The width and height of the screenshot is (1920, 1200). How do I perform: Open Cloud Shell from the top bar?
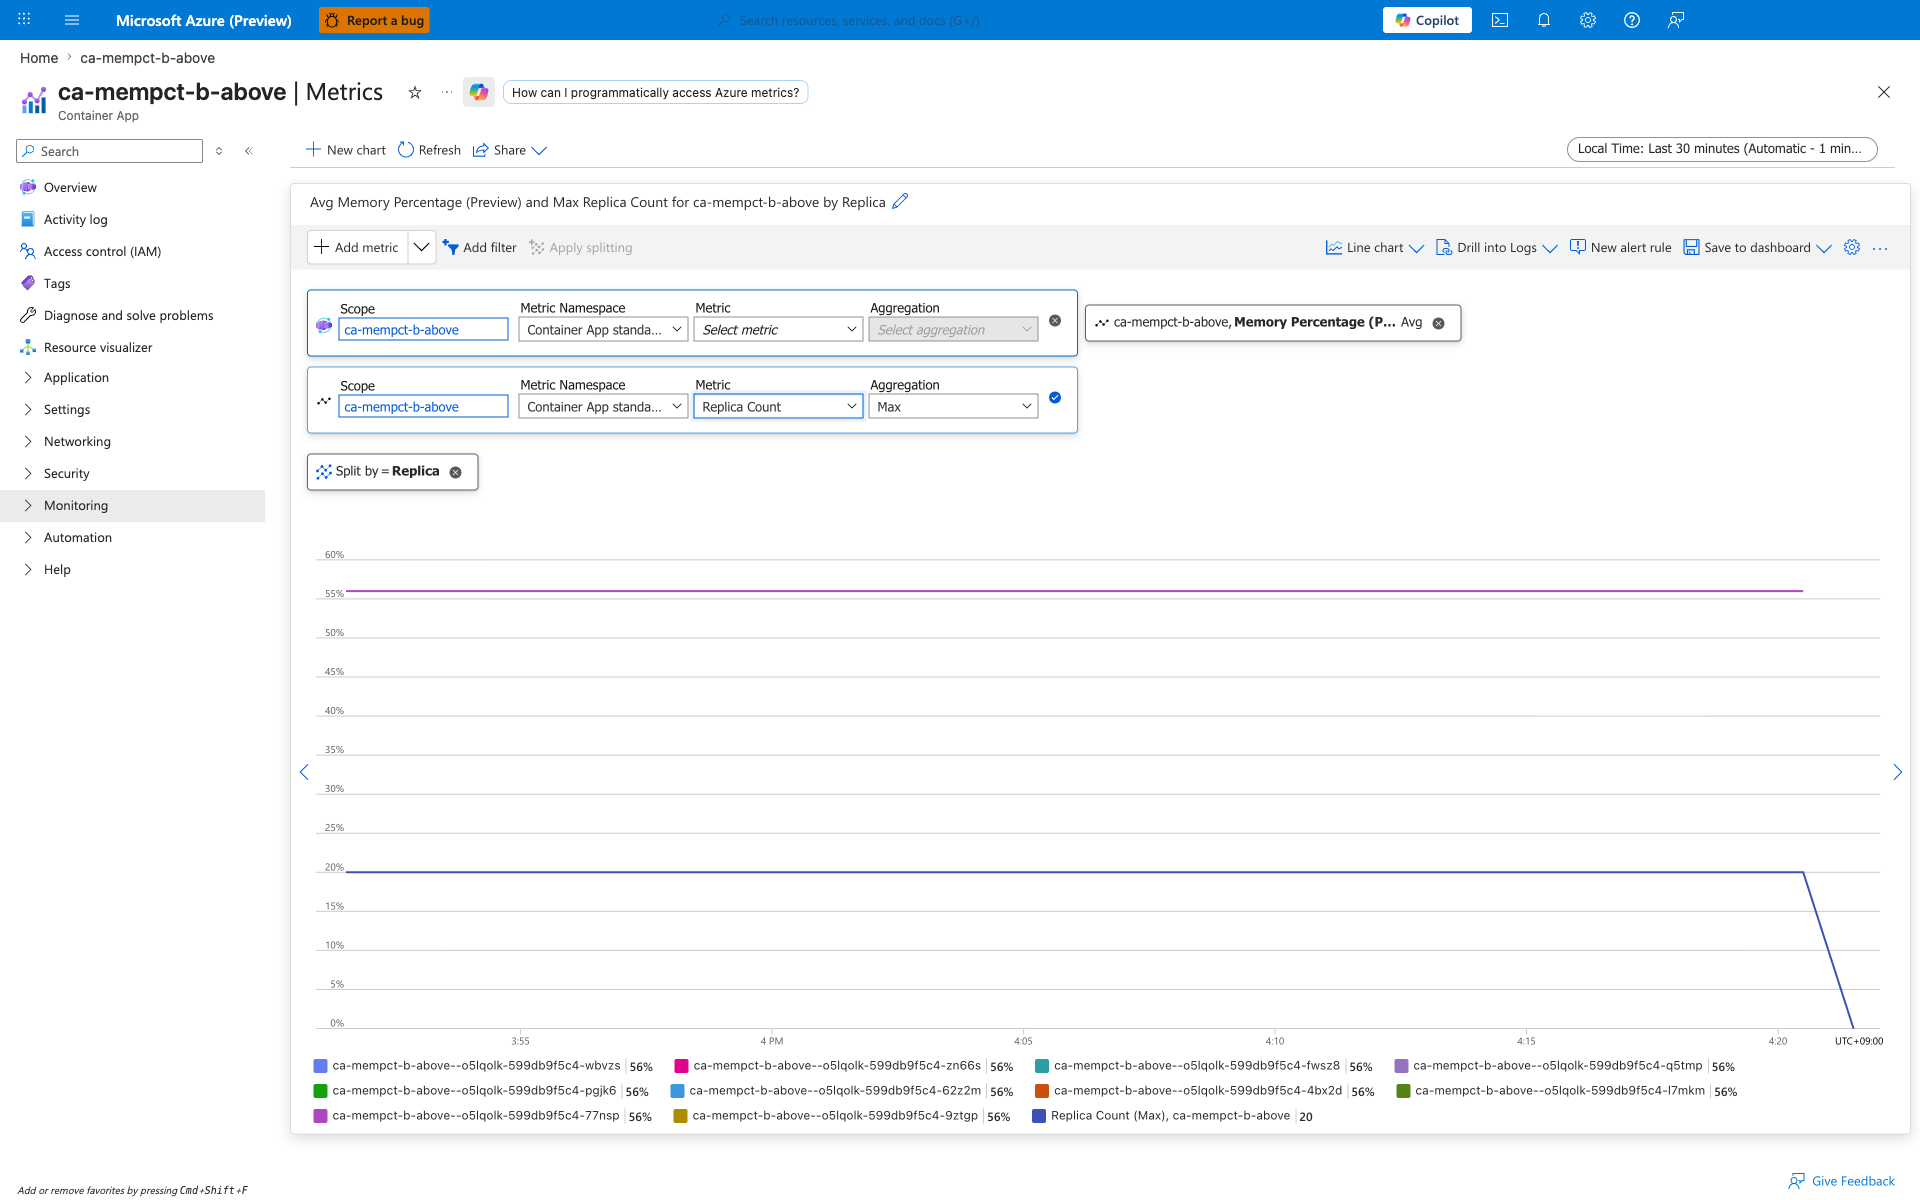(1500, 20)
